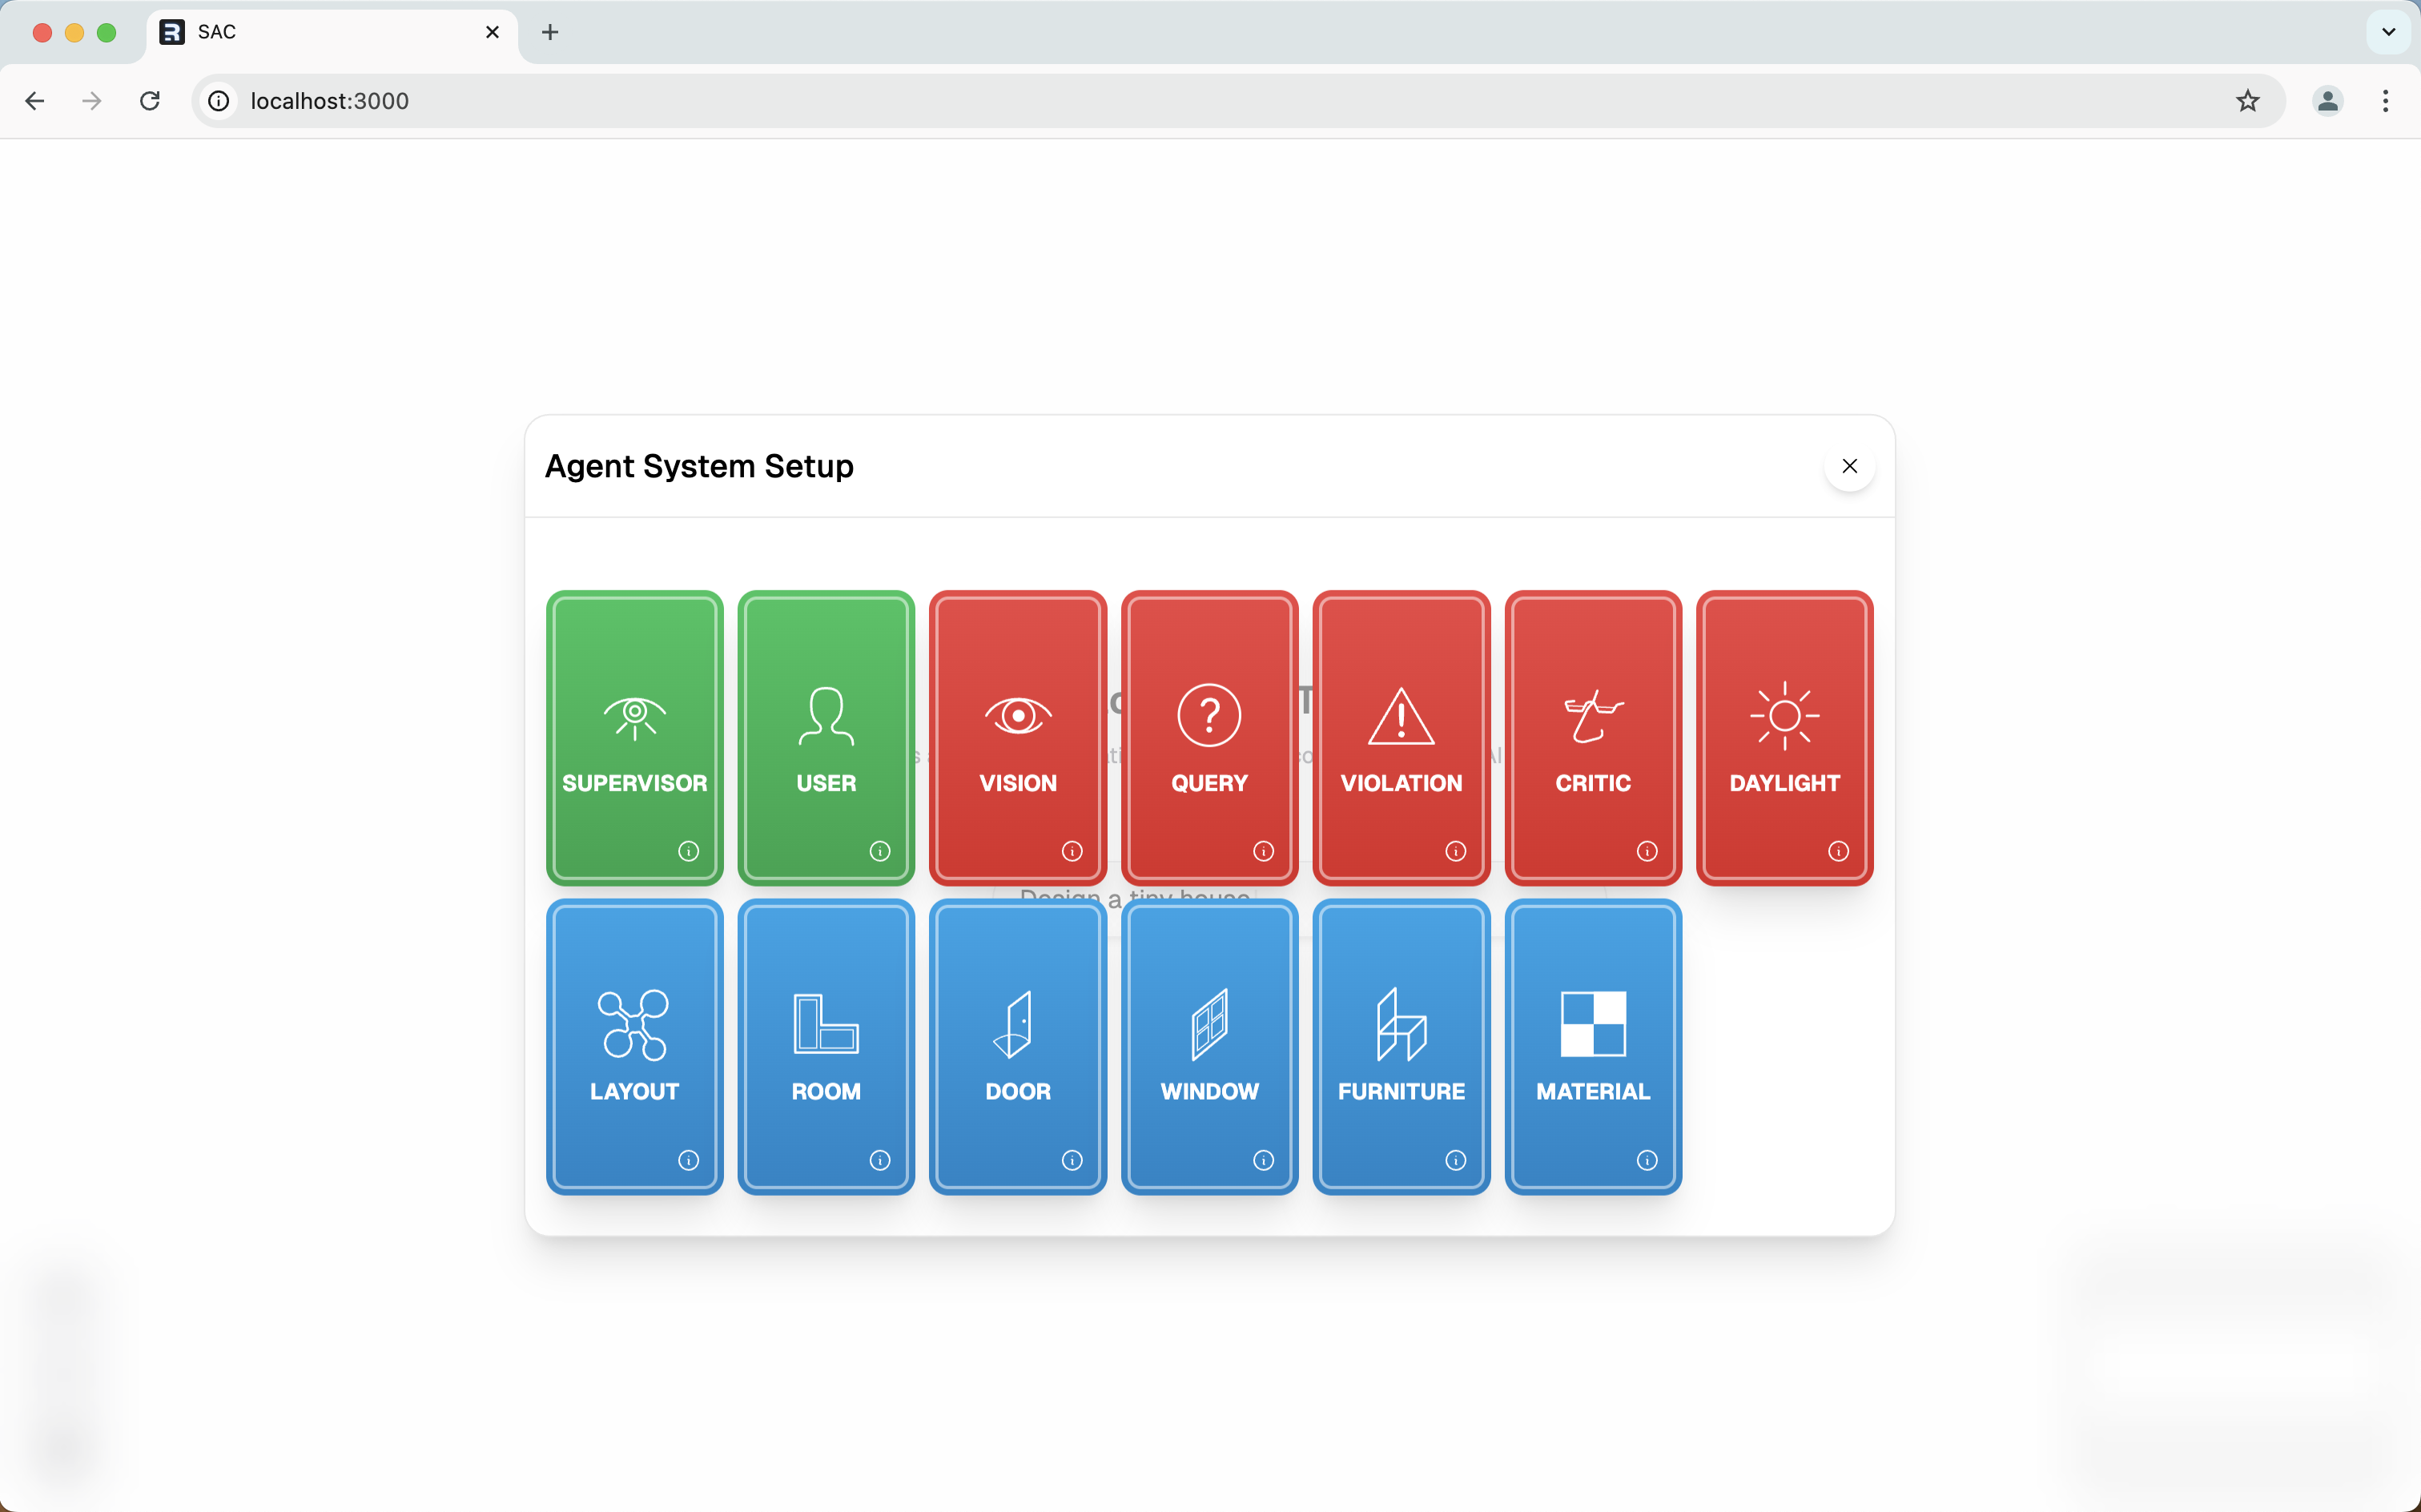The height and width of the screenshot is (1512, 2421).
Task: Toggle the User agent card label
Action: 825,783
